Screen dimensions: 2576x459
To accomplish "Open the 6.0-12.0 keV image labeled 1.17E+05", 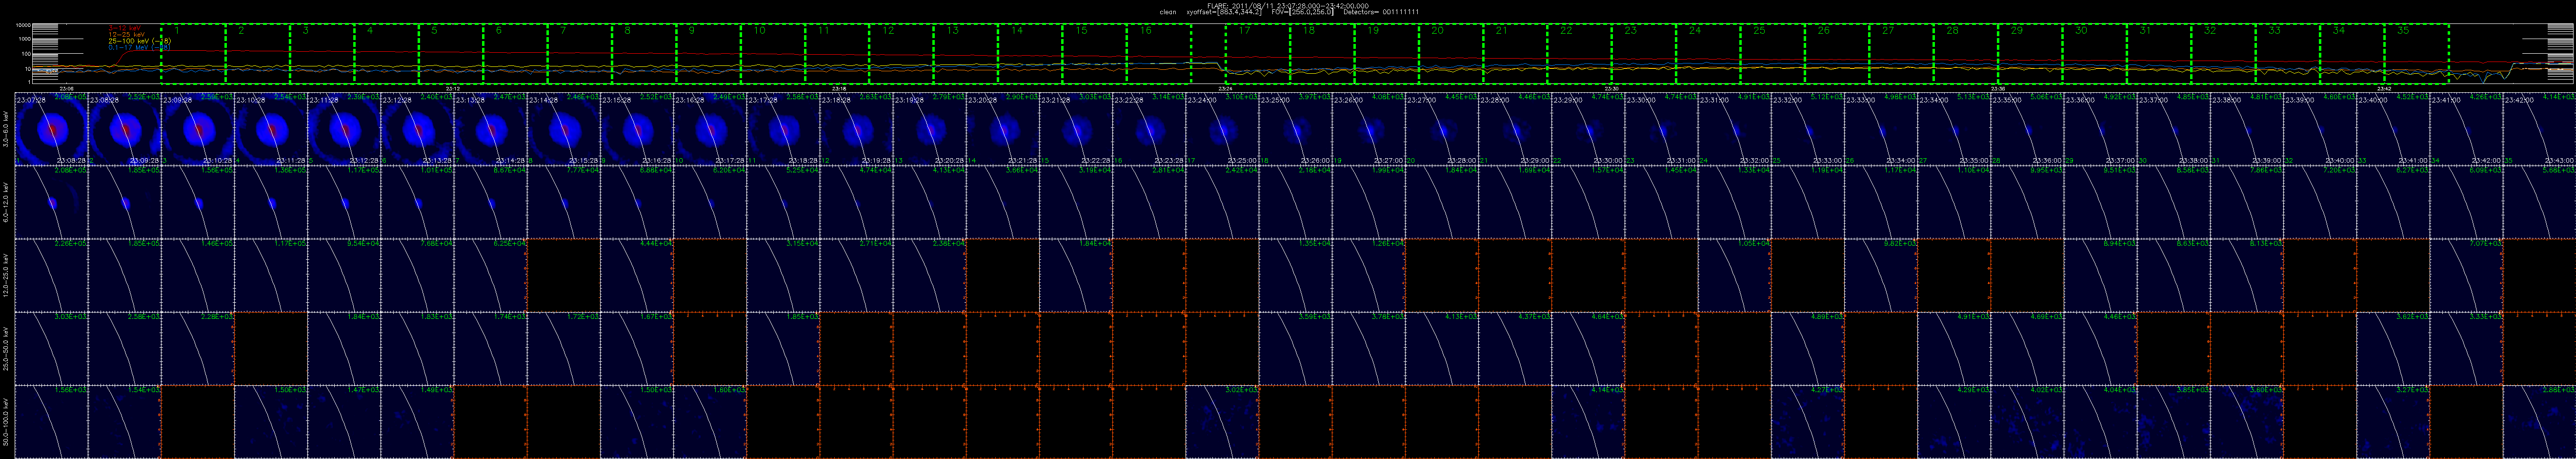I will click(344, 202).
